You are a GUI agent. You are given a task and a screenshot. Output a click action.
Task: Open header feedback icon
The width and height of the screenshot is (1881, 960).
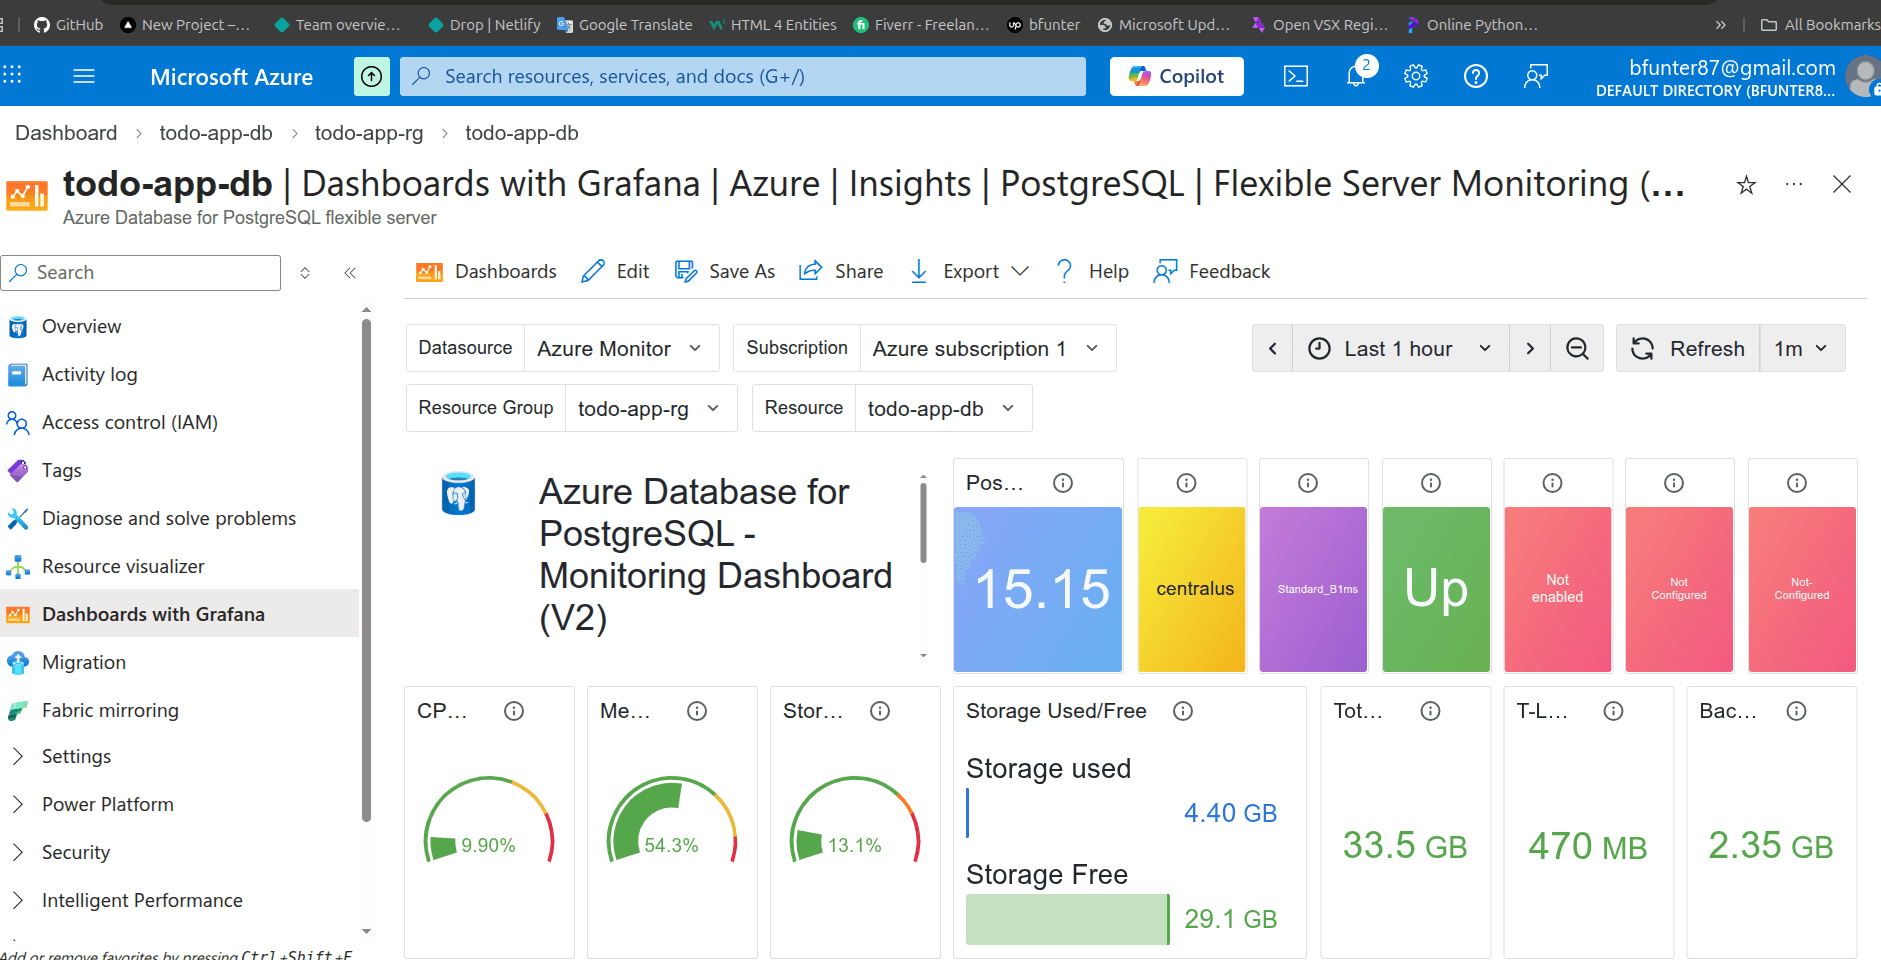(x=1536, y=76)
